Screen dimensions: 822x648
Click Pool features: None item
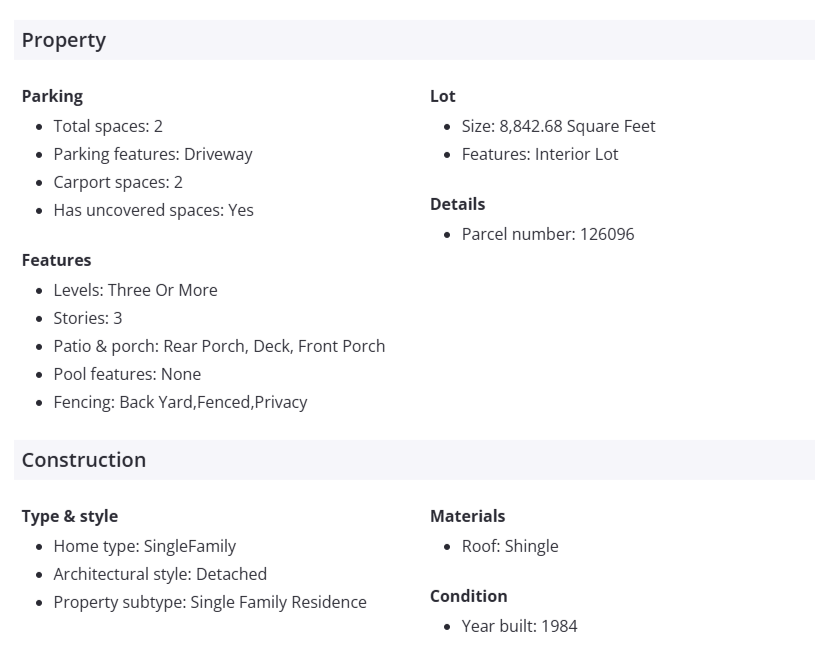coord(127,374)
